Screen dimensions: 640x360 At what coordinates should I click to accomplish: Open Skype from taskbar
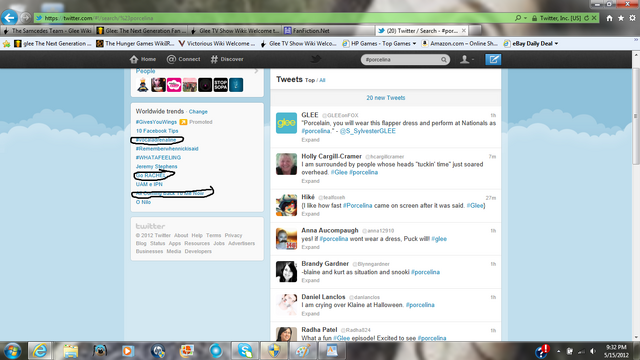pyautogui.click(x=245, y=351)
